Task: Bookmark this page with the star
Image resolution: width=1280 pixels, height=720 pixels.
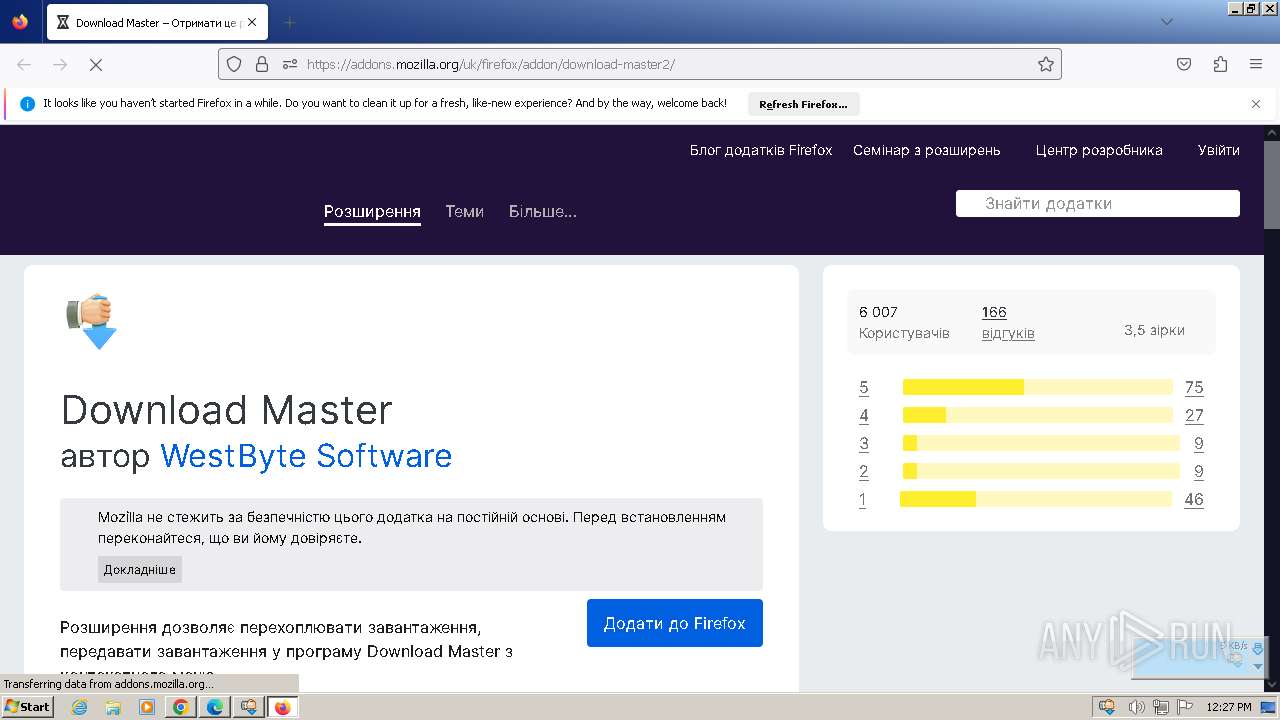Action: tap(1046, 64)
